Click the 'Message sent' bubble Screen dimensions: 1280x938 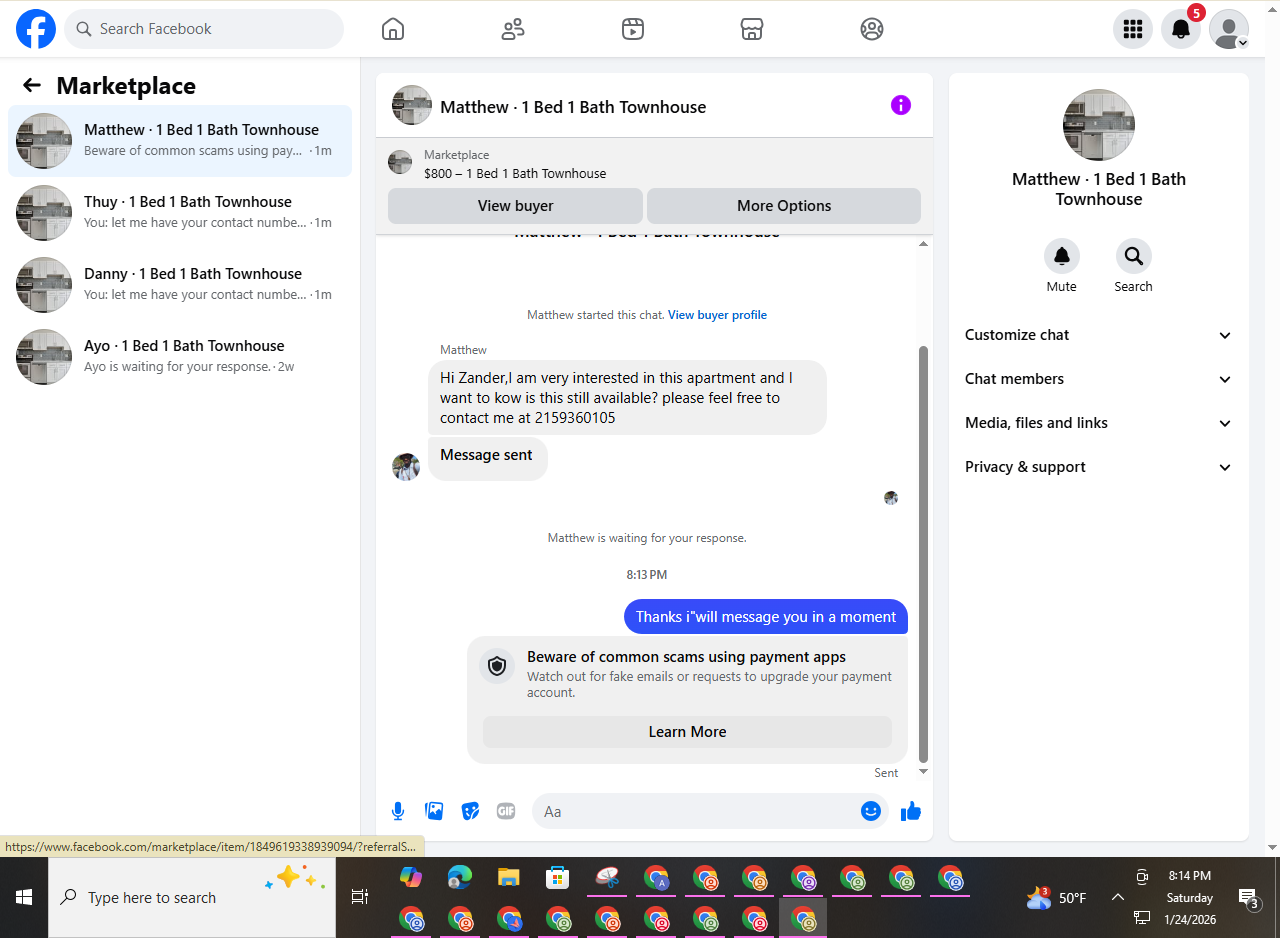coord(487,457)
